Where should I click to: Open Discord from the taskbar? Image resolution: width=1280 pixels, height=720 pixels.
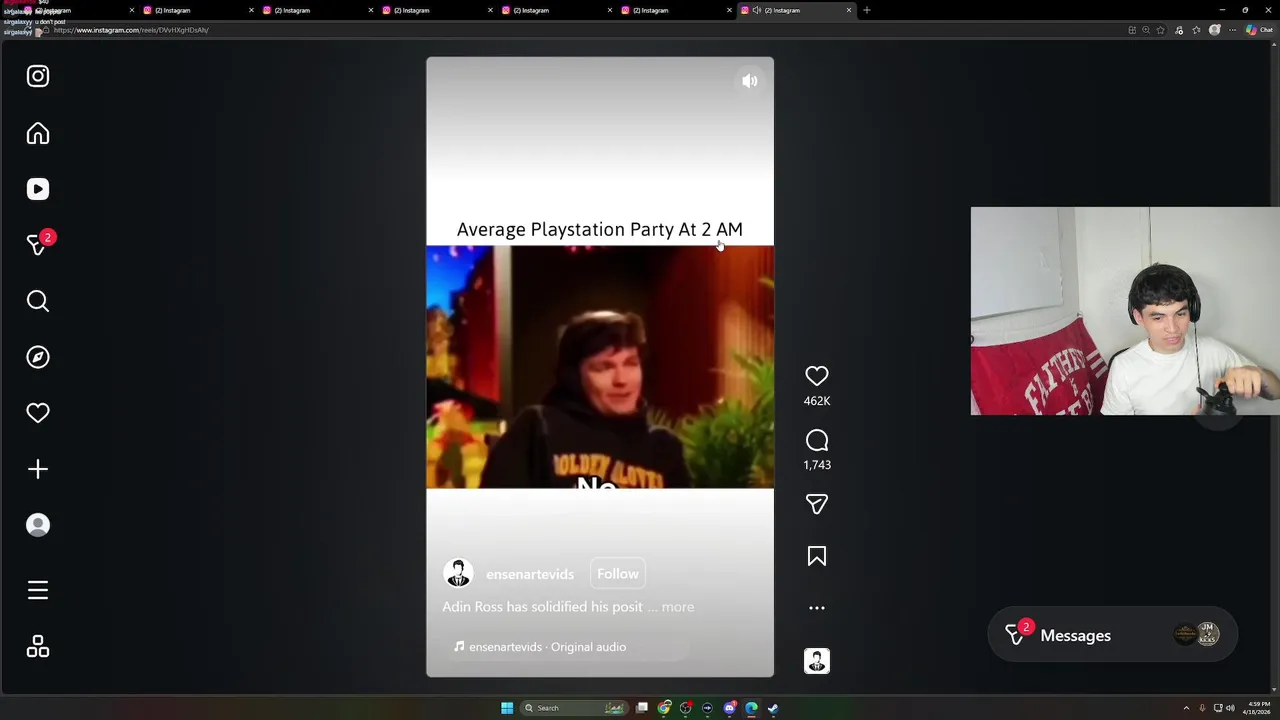tap(730, 708)
